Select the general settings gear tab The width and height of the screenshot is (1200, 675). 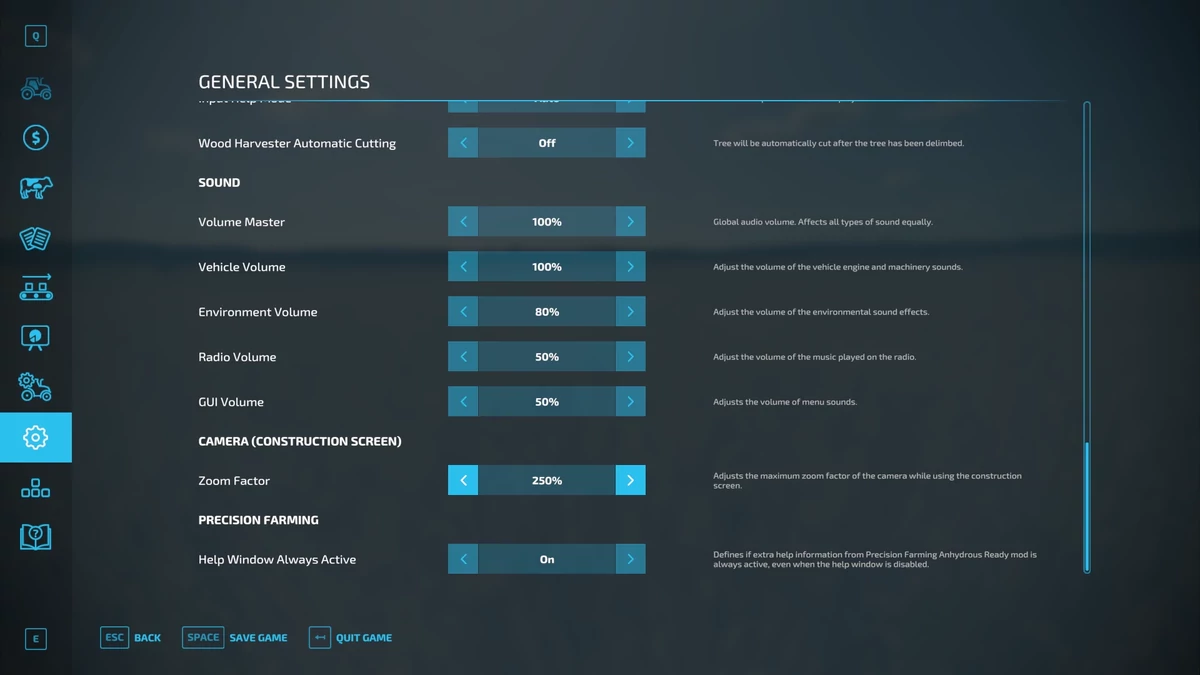pyautogui.click(x=36, y=437)
